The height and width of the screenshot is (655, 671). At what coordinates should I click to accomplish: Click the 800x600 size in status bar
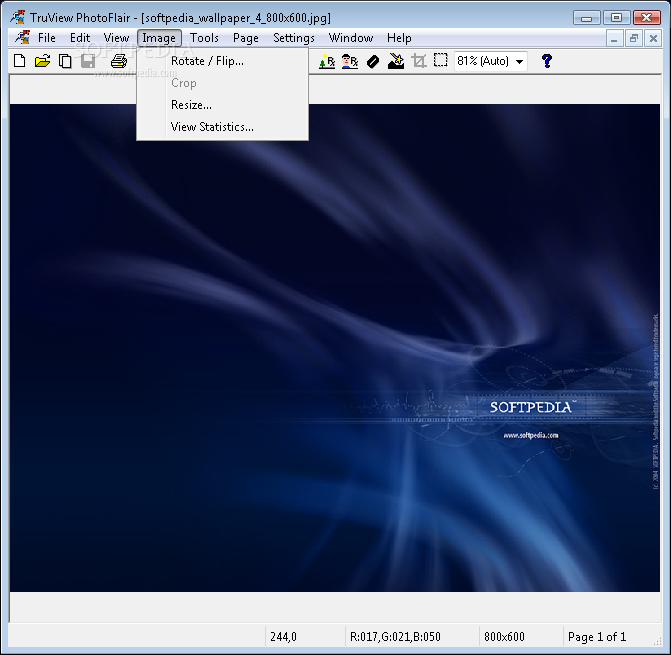click(504, 637)
